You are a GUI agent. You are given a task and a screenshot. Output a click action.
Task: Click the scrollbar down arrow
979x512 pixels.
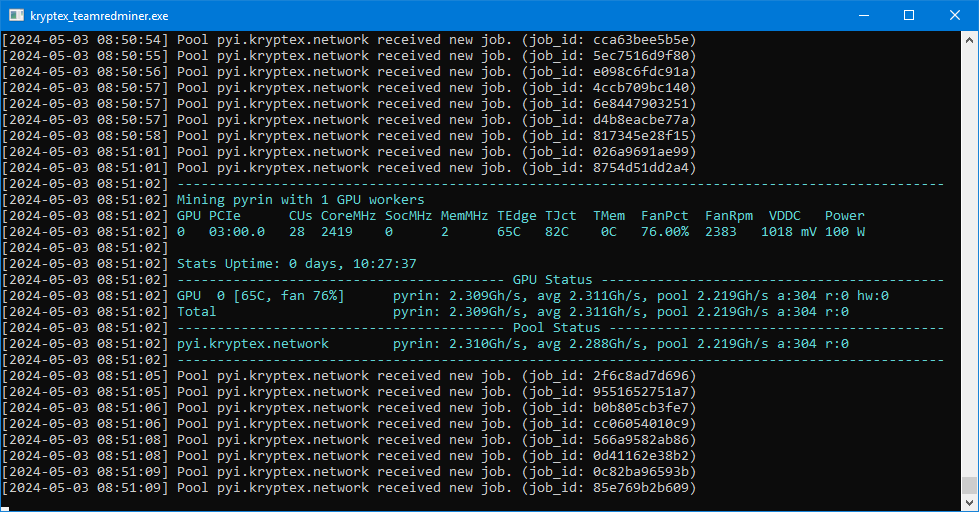(x=969, y=503)
